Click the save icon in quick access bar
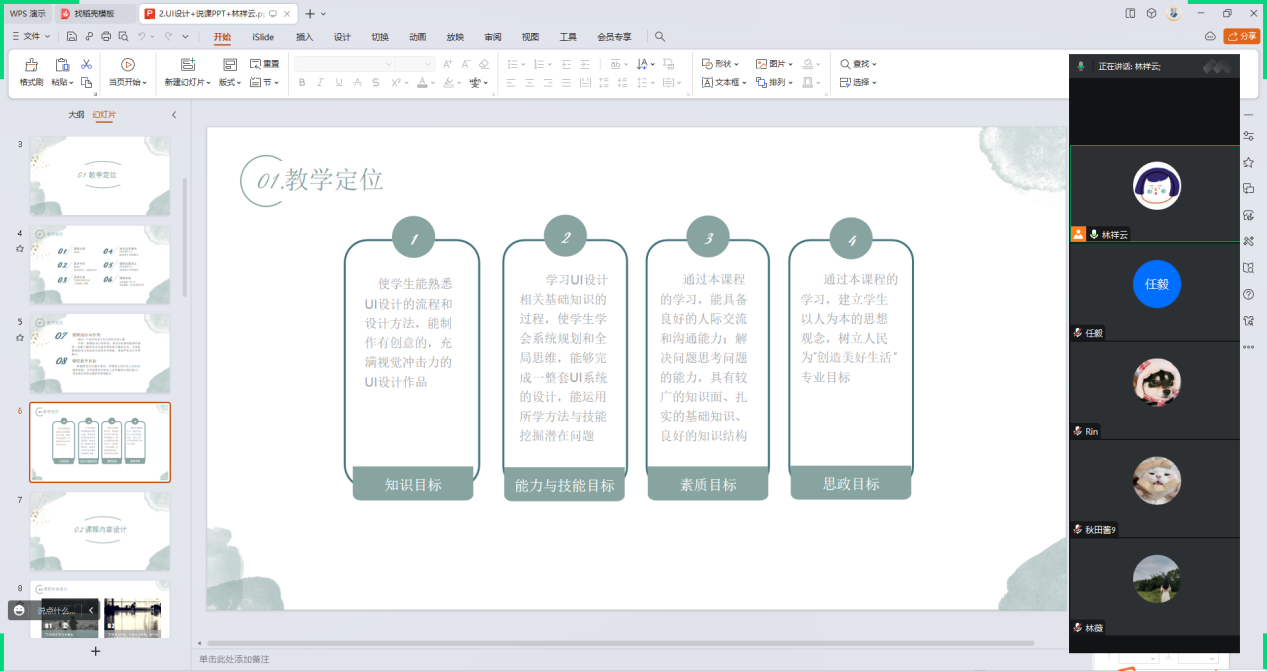Image resolution: width=1267 pixels, height=671 pixels. coord(72,37)
